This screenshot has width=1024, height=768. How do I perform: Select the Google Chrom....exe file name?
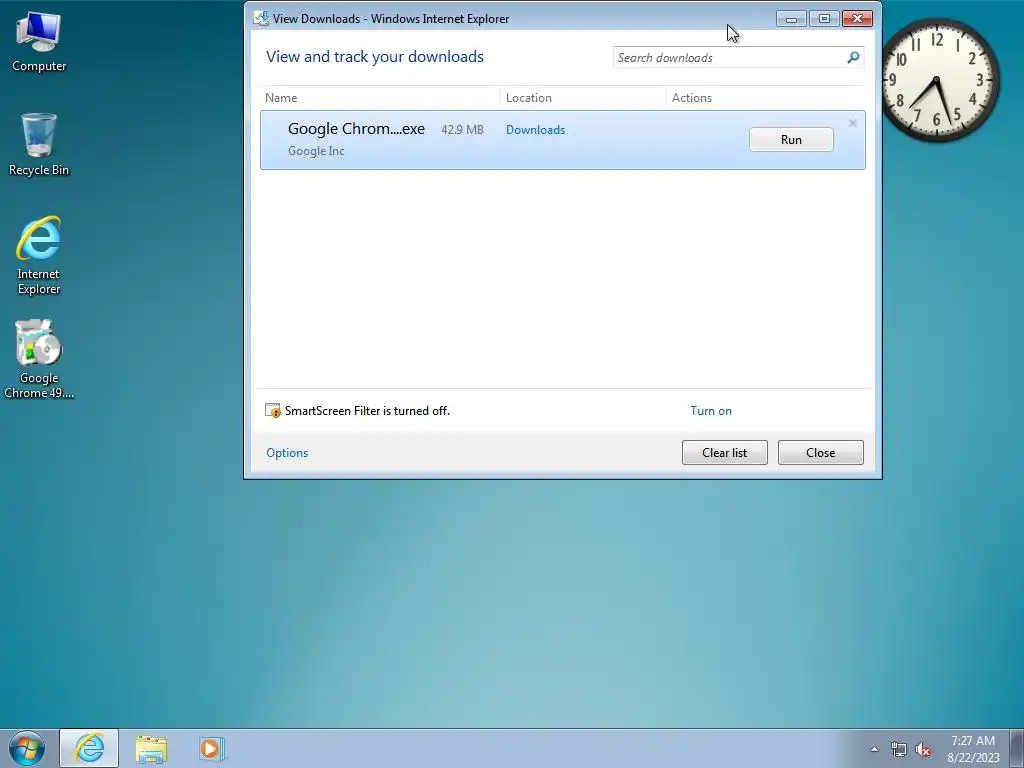(356, 129)
